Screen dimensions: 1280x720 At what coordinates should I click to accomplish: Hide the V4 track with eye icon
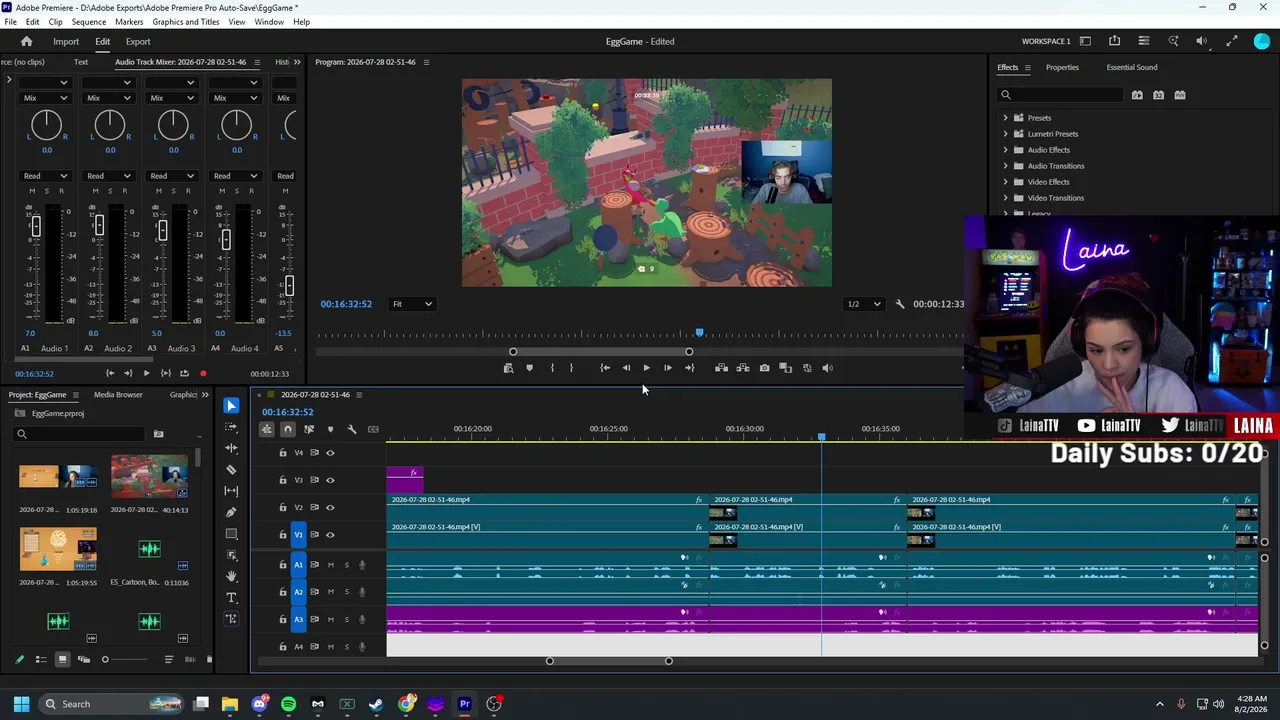[x=330, y=453]
